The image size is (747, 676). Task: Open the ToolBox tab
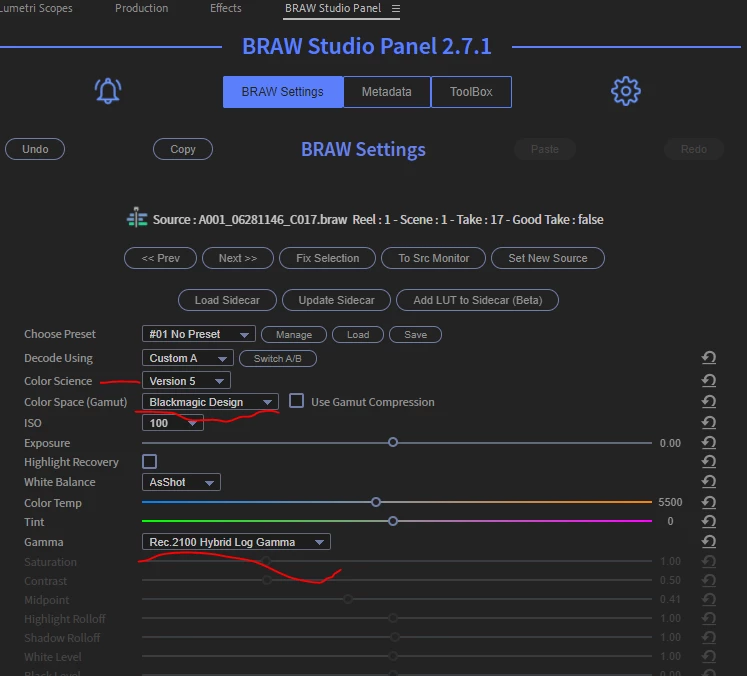coord(471,92)
